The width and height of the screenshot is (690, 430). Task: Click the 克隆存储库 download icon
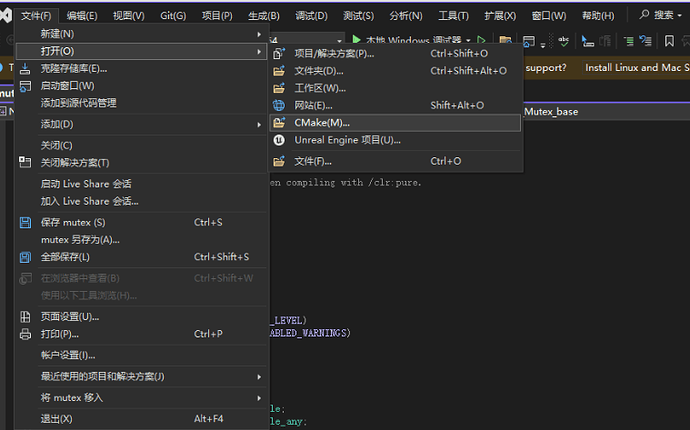pos(25,69)
